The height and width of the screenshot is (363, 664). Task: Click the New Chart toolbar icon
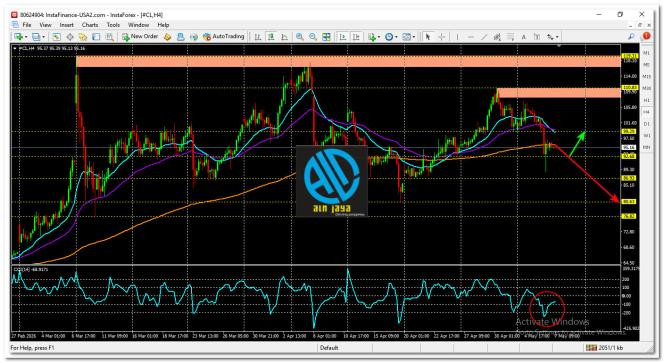coord(18,37)
